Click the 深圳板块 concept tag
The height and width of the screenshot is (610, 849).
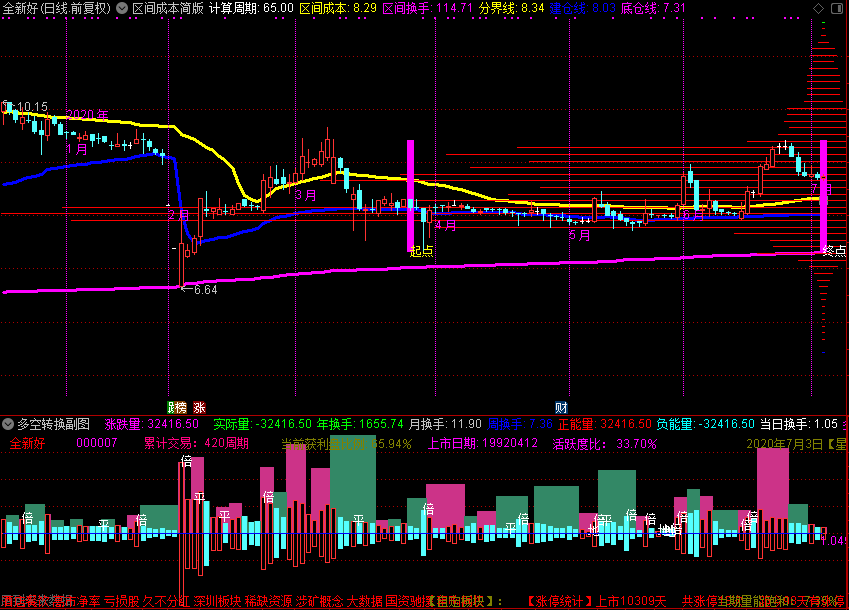[217, 601]
